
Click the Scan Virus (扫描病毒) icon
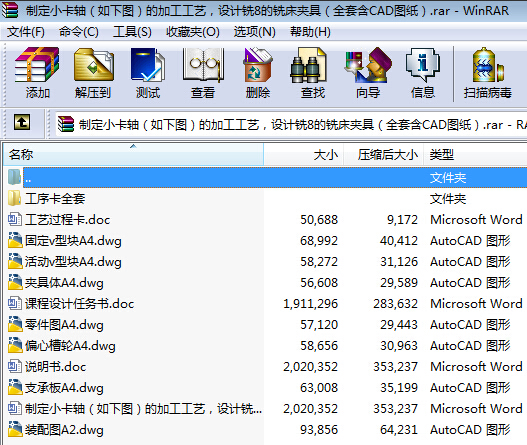click(x=488, y=65)
